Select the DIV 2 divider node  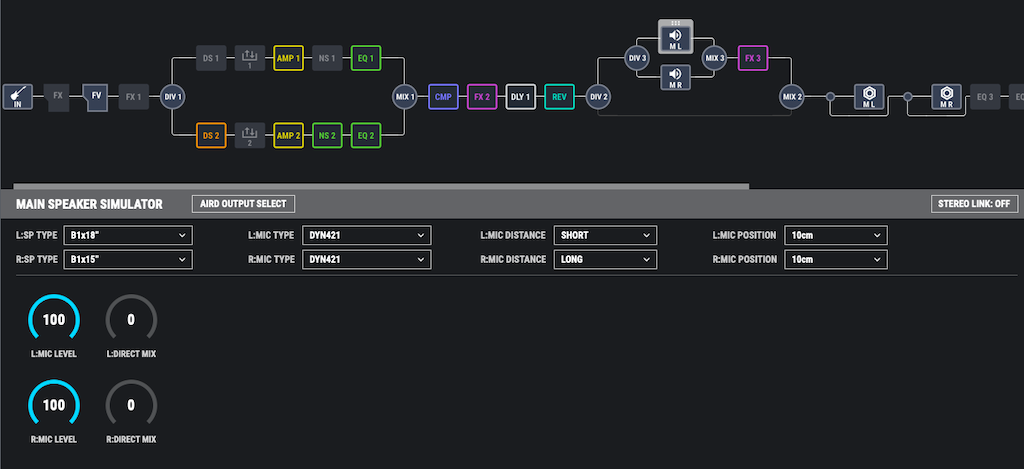(x=598, y=97)
